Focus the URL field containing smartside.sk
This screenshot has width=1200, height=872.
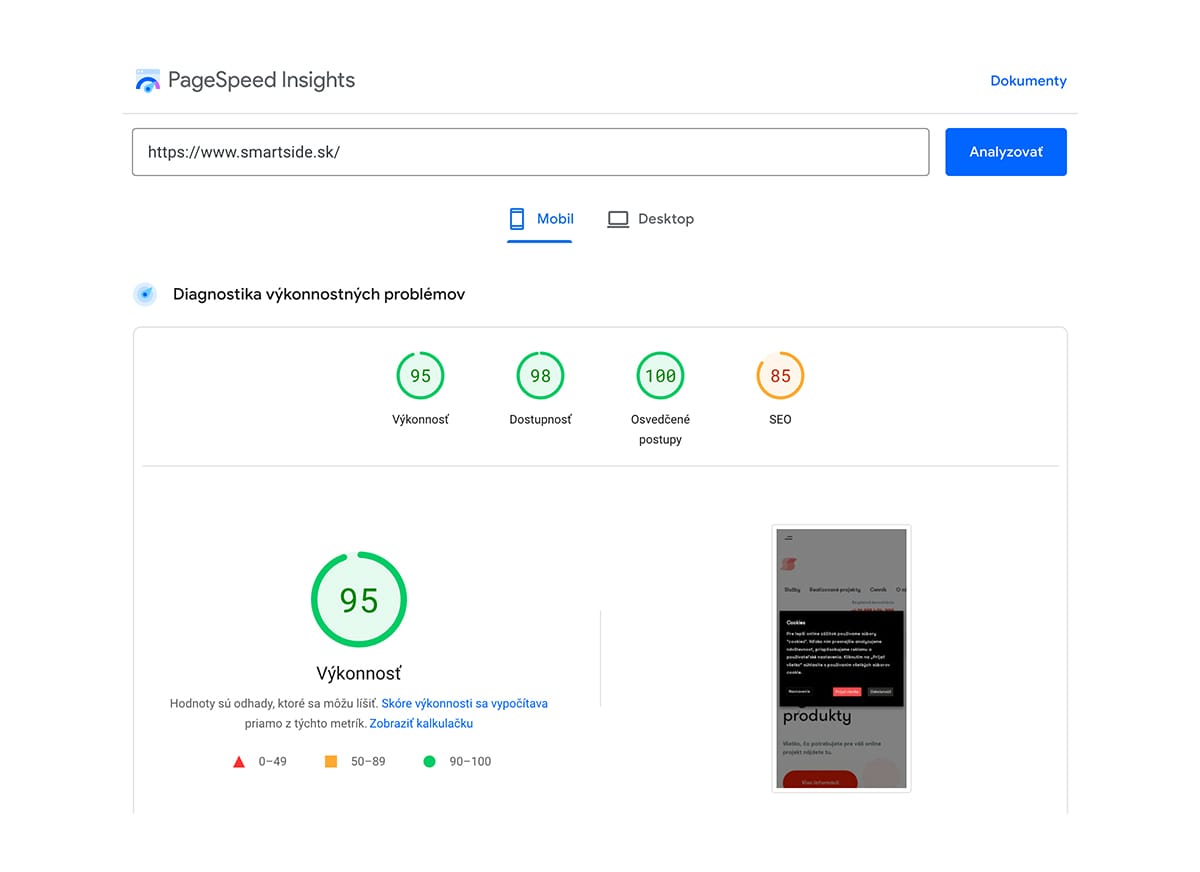530,152
